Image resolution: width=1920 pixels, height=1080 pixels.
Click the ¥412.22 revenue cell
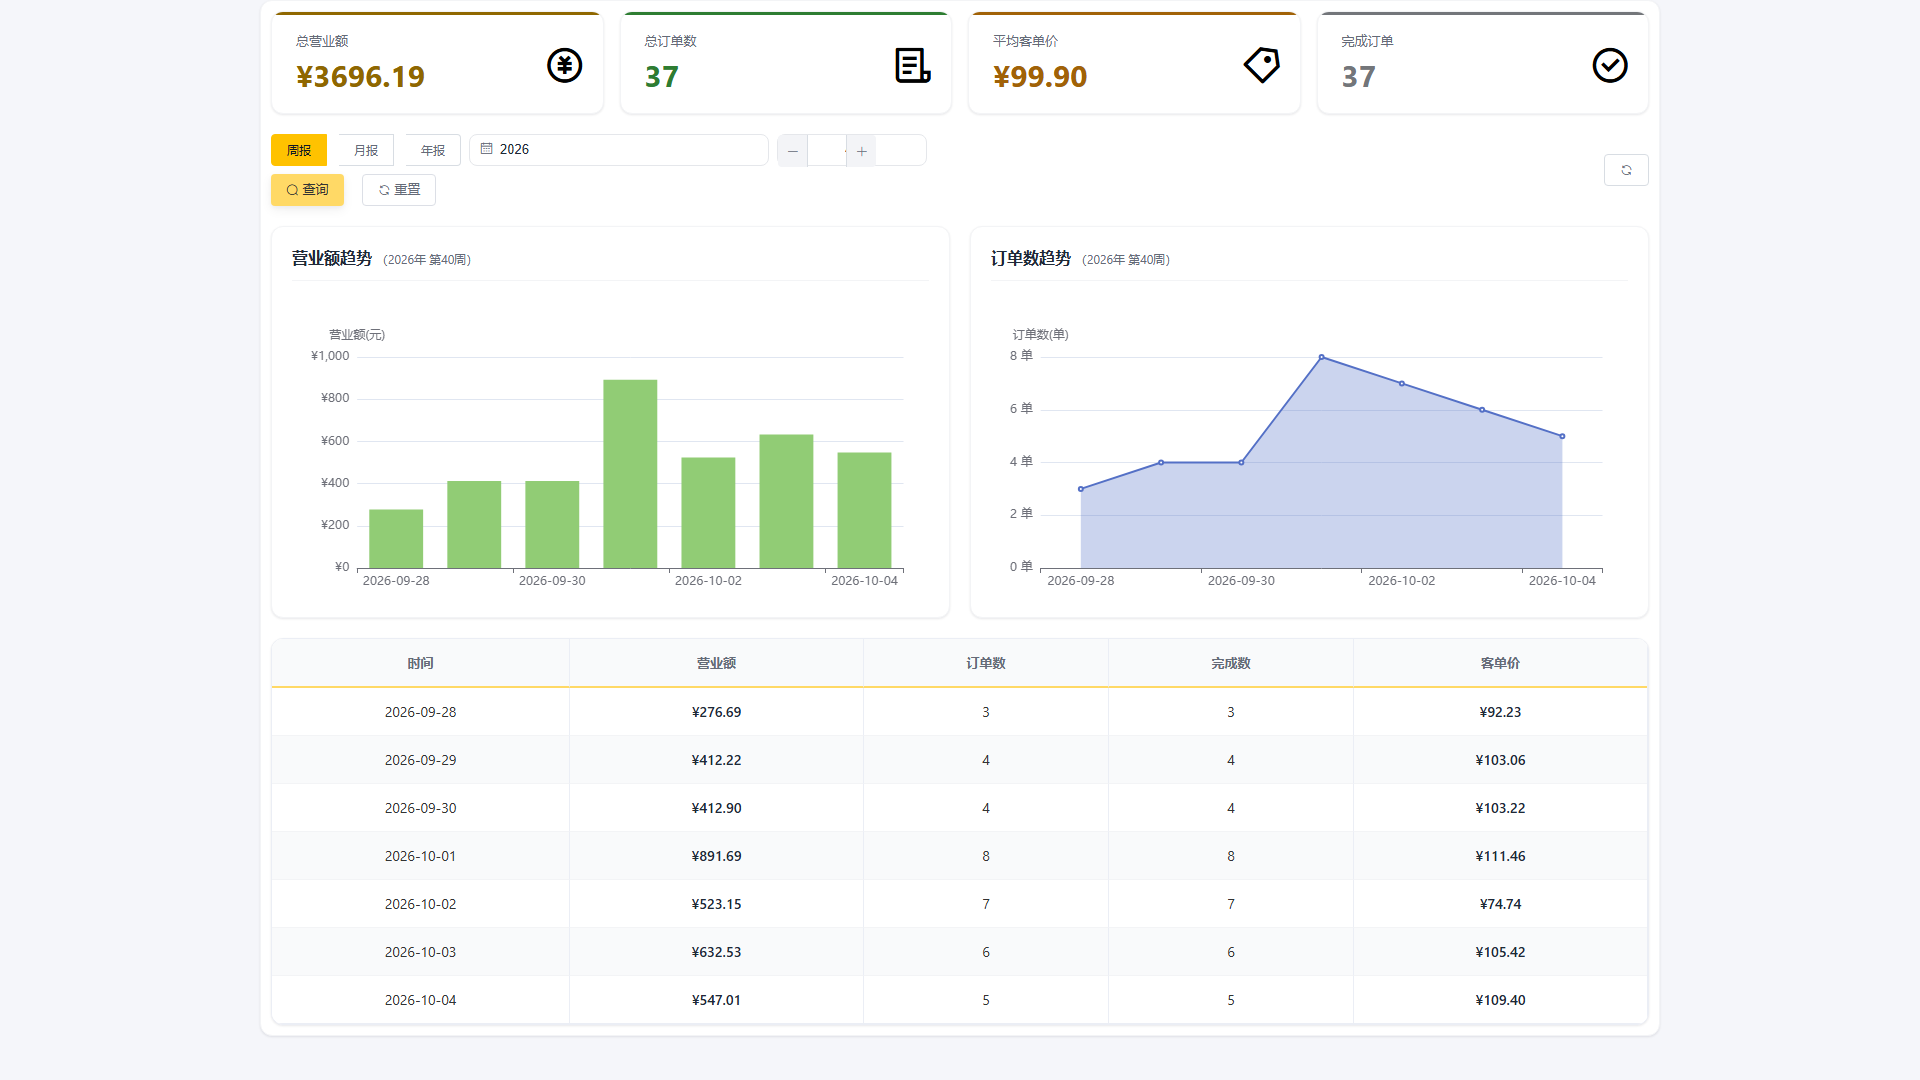716,760
